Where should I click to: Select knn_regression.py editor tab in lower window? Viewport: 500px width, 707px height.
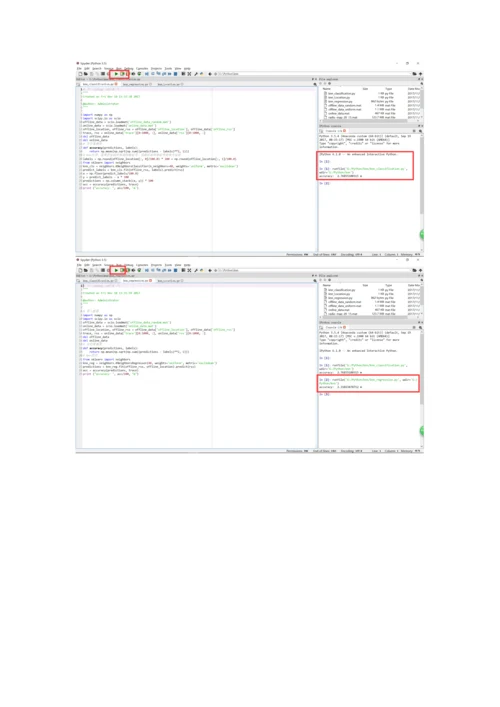coord(137,280)
